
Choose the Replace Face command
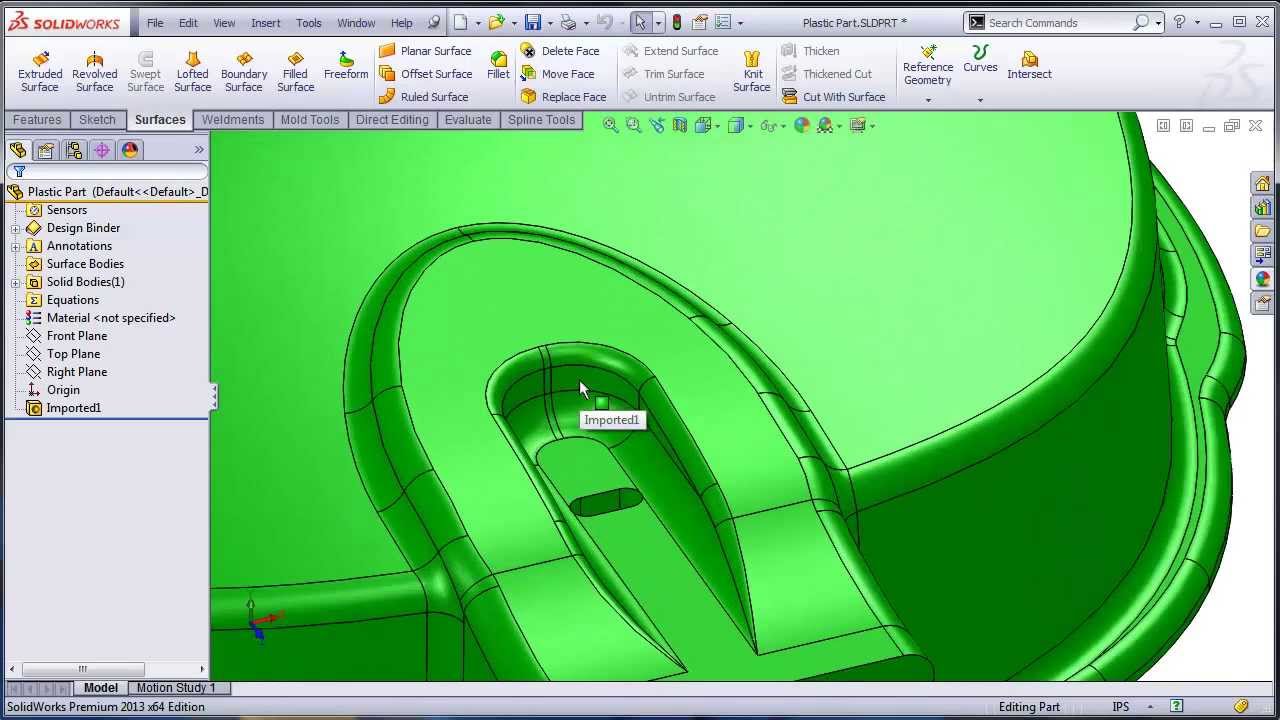563,97
